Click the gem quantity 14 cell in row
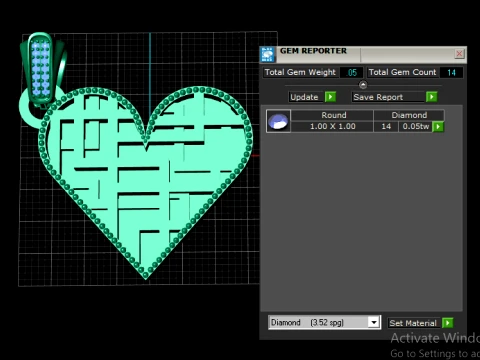Screen dimensions: 480x360 point(386,126)
